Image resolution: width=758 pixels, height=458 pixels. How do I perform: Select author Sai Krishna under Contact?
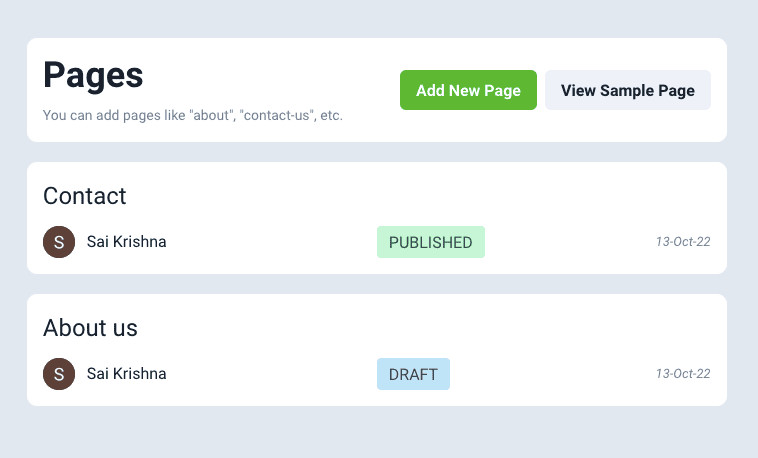pos(127,242)
